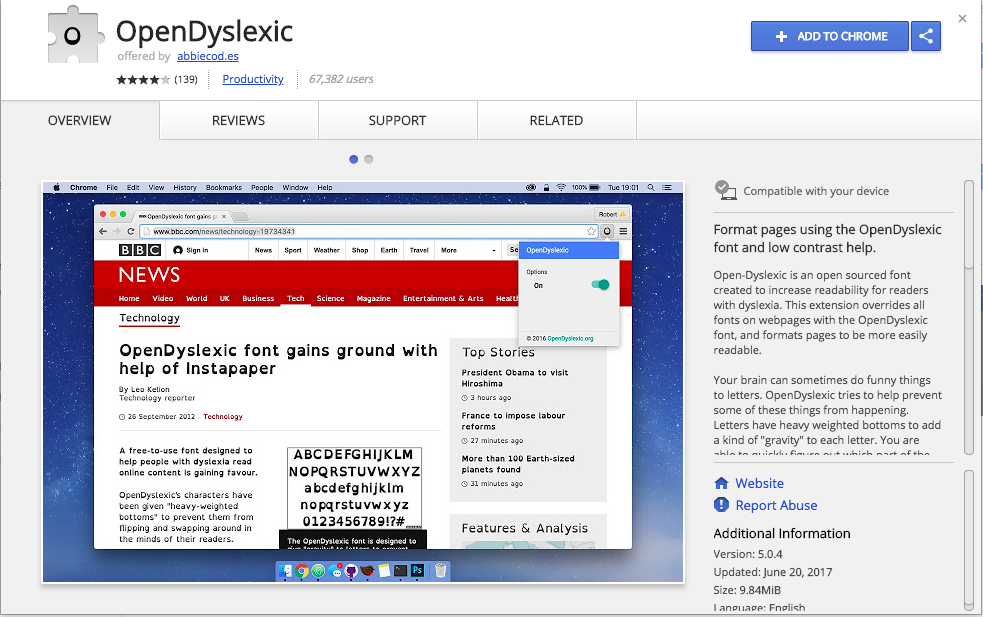Switch to the SUPPORT tab
Screen dimensions: 983x617
tap(397, 120)
